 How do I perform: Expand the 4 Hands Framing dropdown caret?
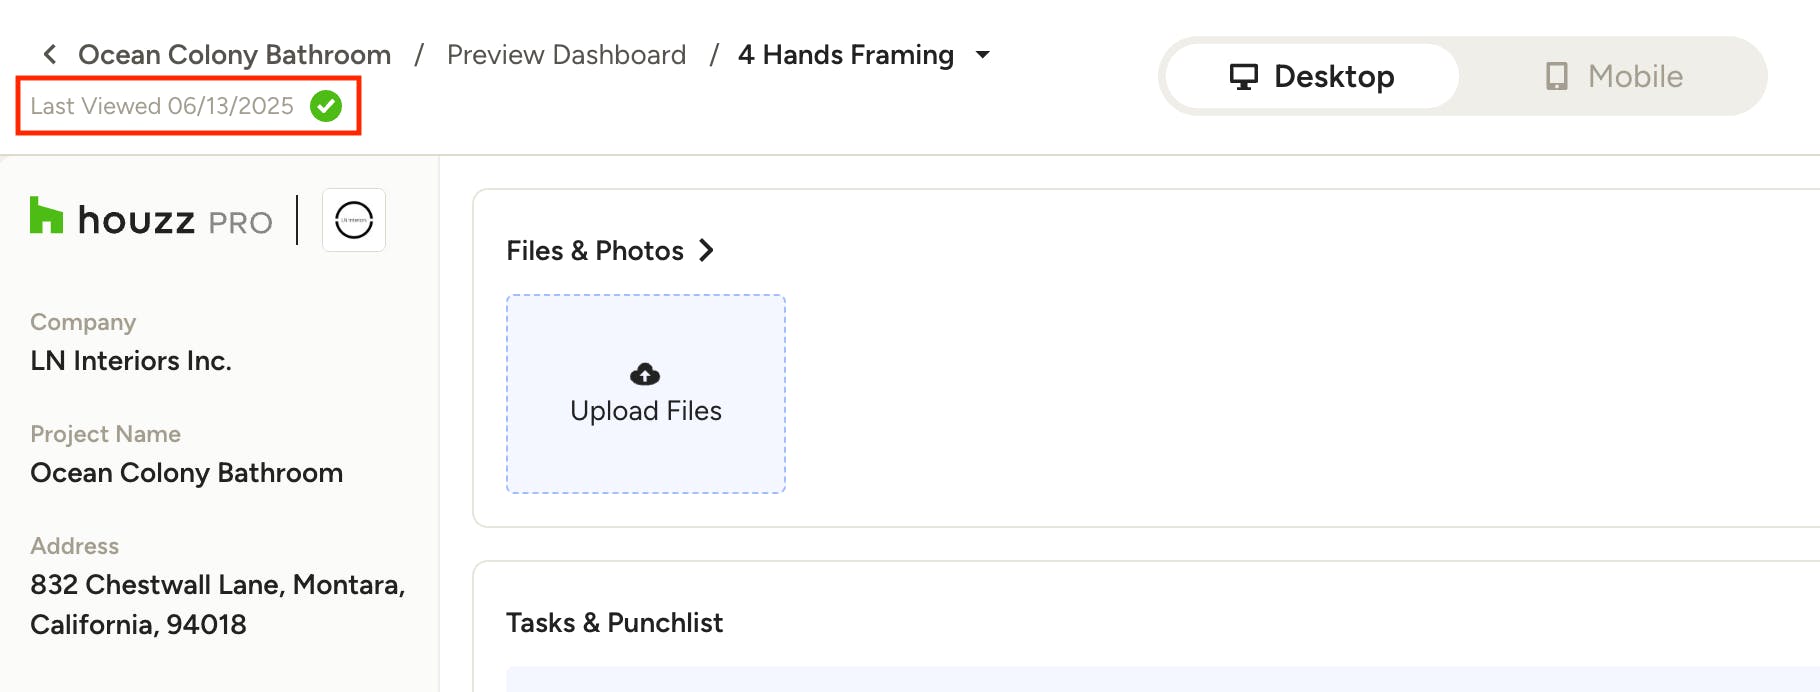(x=983, y=55)
